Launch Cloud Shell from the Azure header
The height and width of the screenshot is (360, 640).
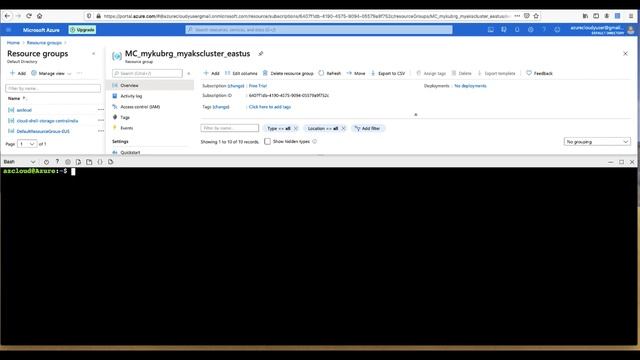[491, 30]
